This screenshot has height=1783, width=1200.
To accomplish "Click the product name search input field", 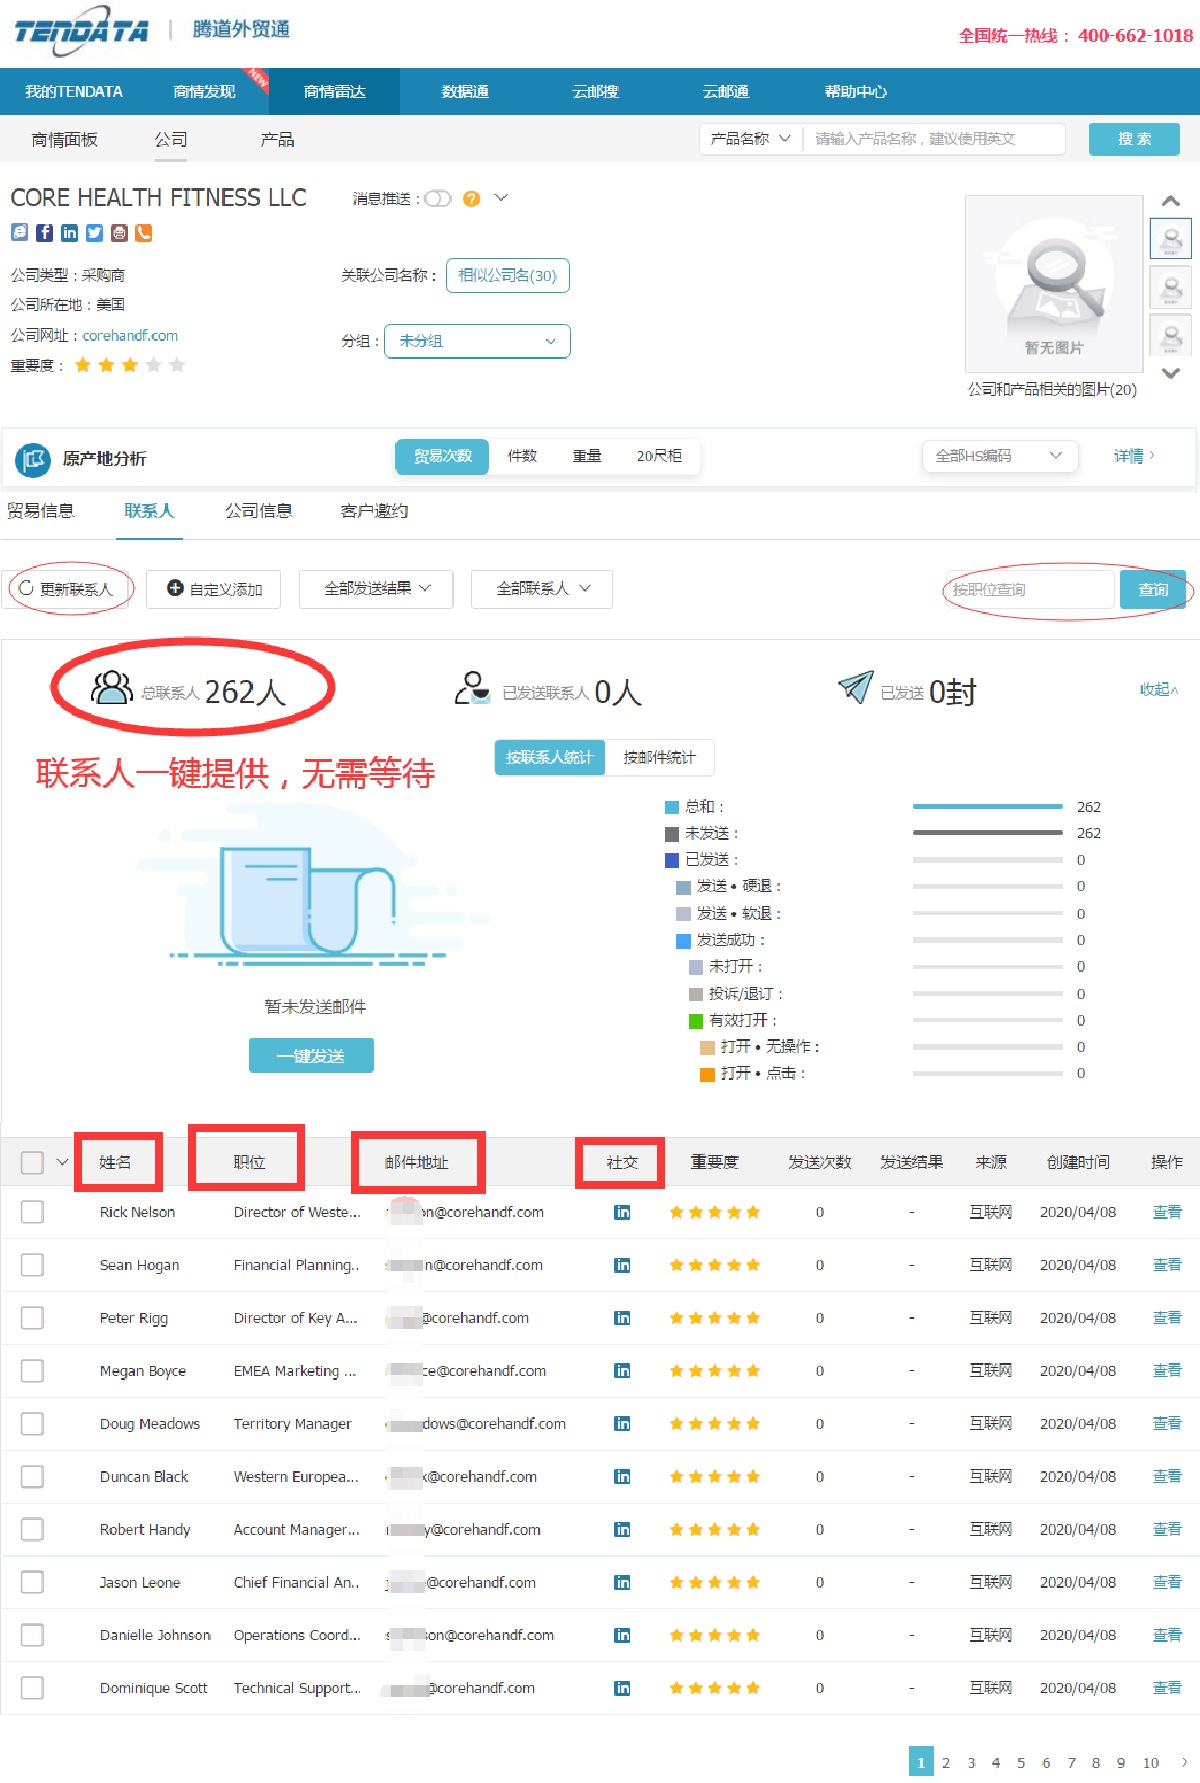I will [934, 139].
